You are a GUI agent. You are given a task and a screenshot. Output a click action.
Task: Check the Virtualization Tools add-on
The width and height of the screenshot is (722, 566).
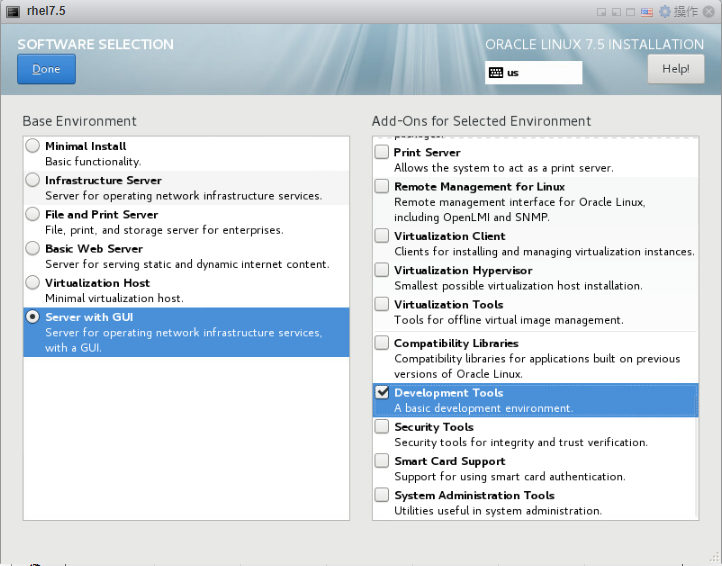[382, 304]
